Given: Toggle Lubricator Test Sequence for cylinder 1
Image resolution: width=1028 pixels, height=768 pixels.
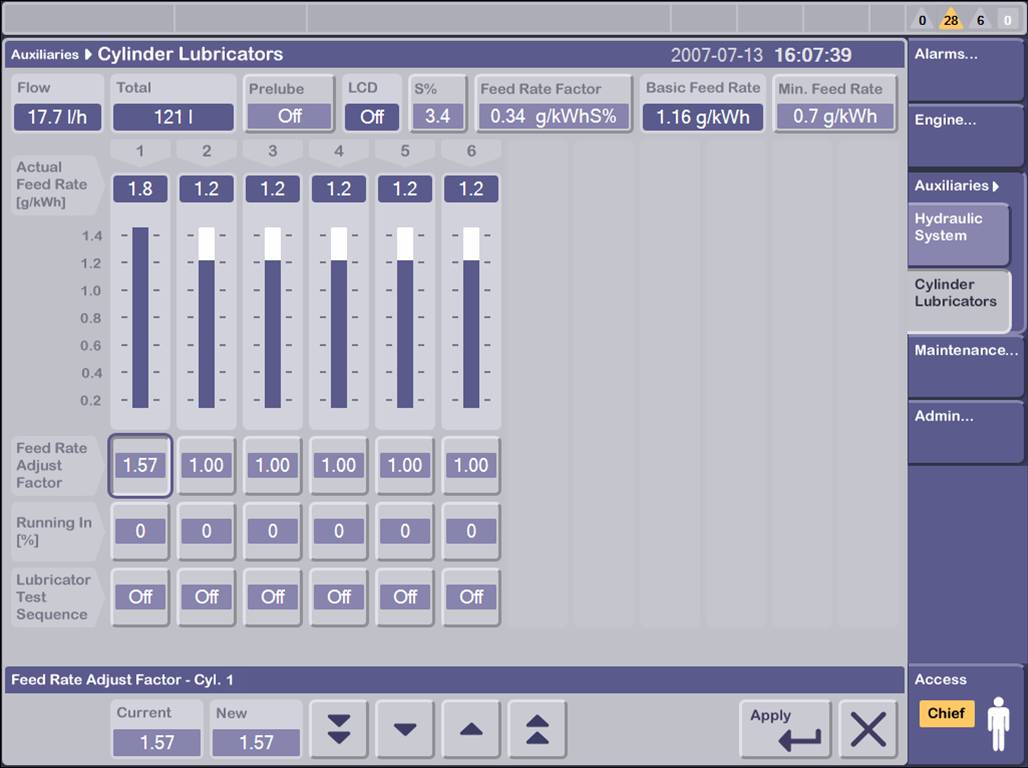Looking at the screenshot, I should [140, 596].
